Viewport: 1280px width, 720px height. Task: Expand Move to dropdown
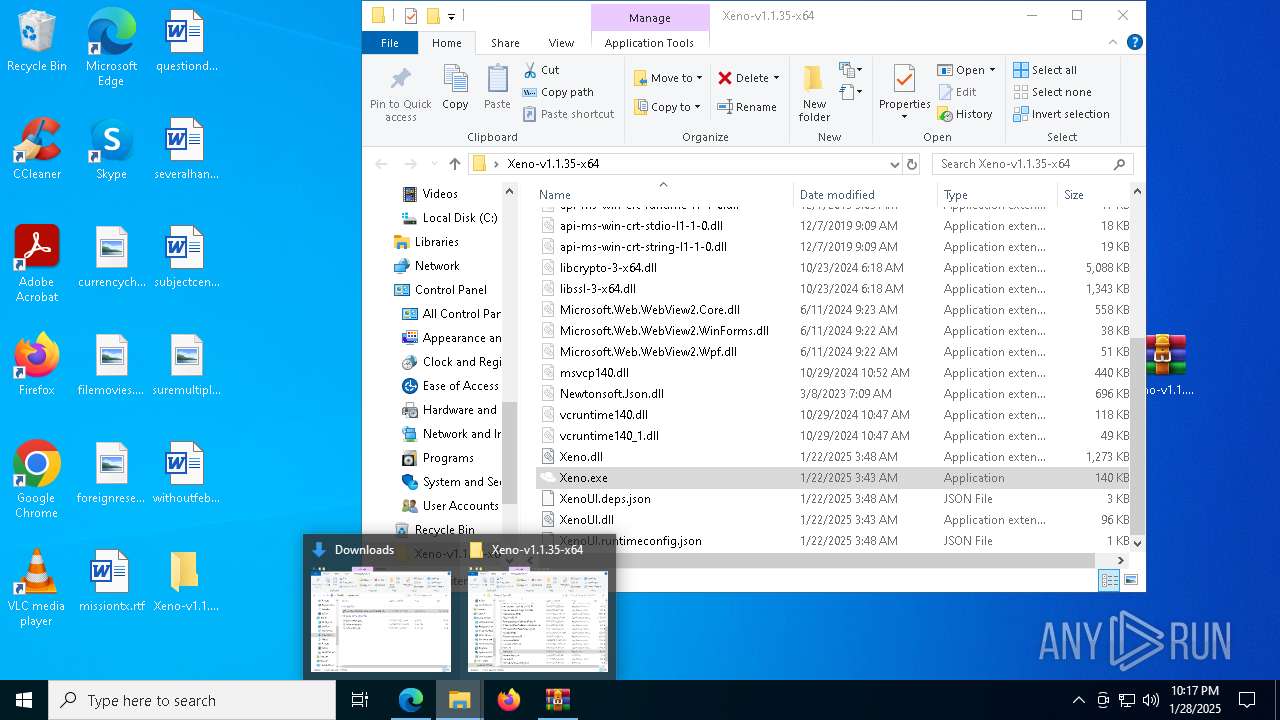699,78
